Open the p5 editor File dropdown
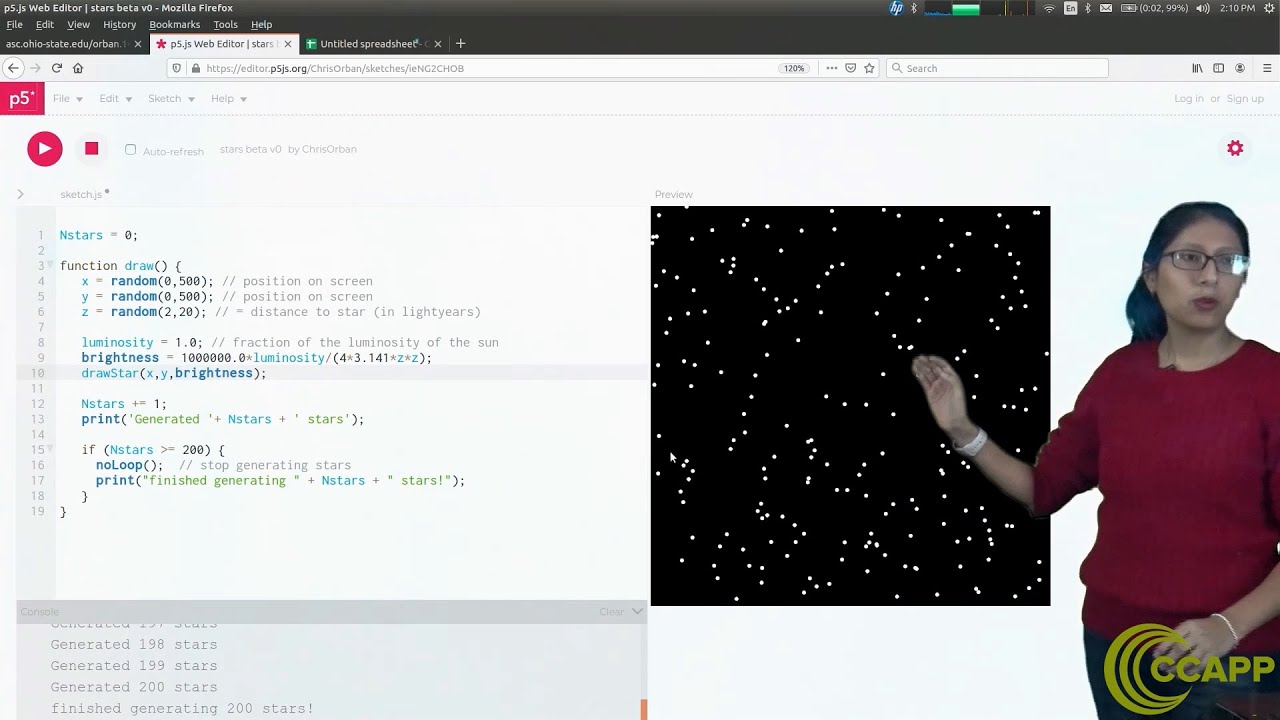Image resolution: width=1280 pixels, height=720 pixels. click(x=68, y=98)
